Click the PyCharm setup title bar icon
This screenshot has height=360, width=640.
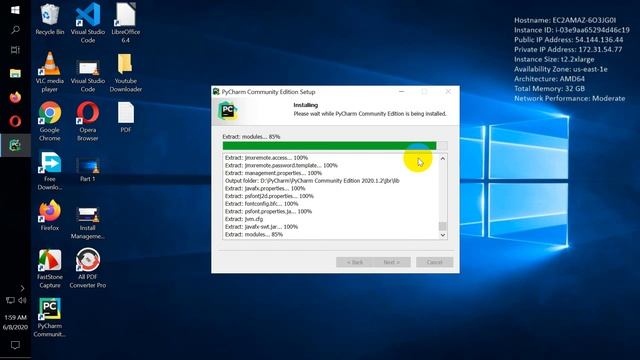point(216,92)
